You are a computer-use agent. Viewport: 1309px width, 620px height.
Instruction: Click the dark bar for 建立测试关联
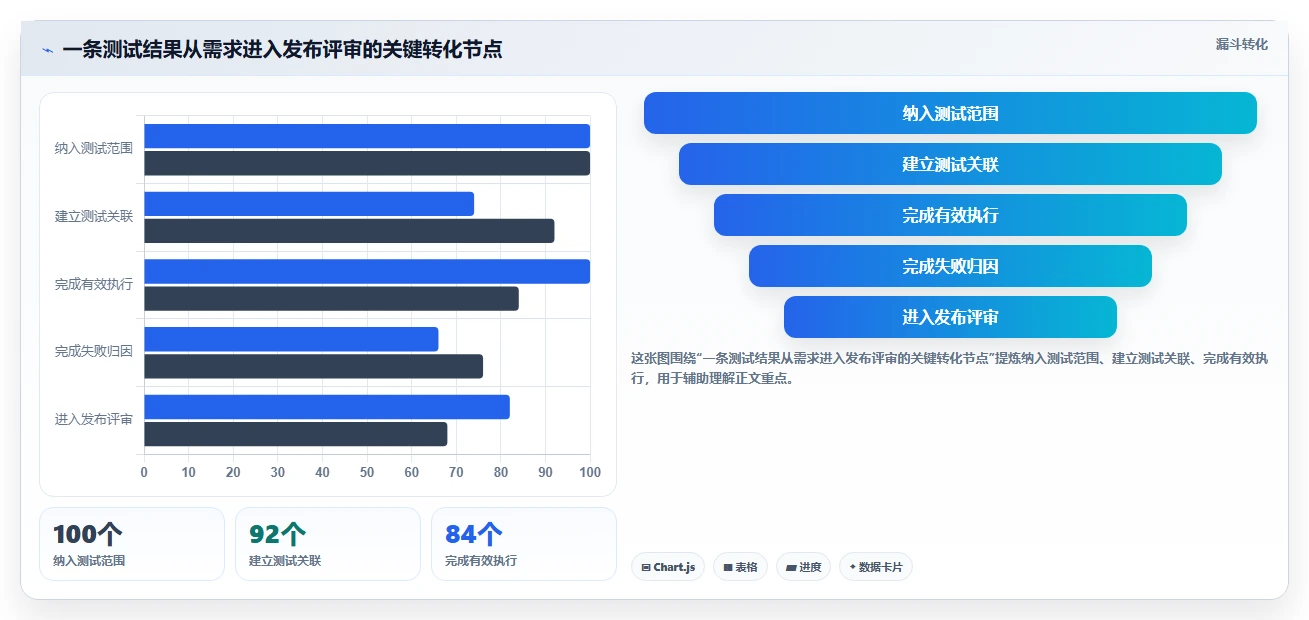point(349,231)
